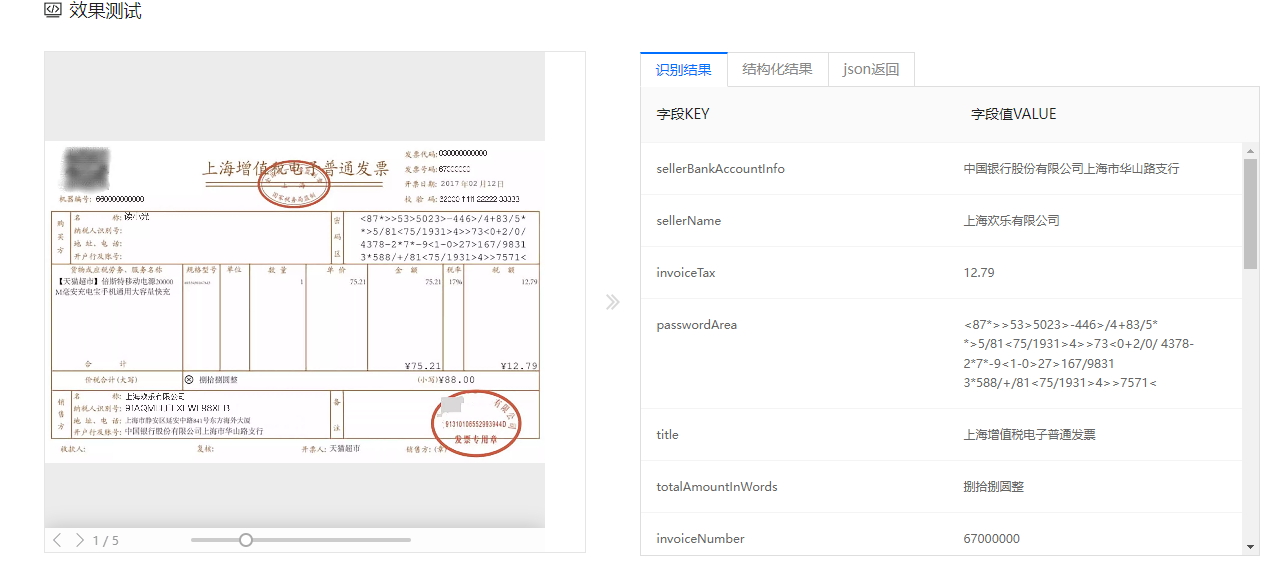Click the 字段KEY column header
The height and width of the screenshot is (572, 1271).
683,114
